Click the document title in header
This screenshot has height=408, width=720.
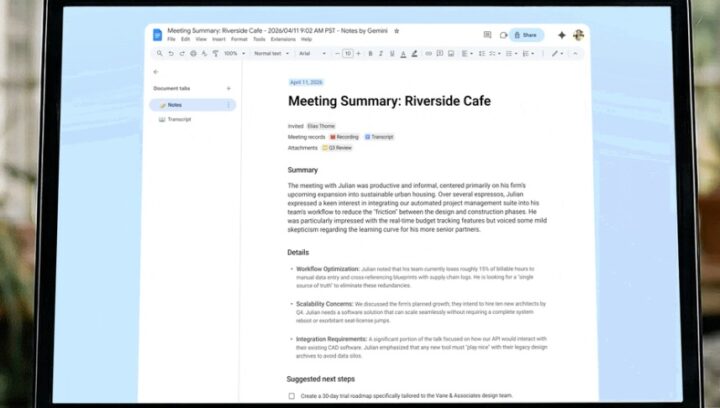(277, 31)
